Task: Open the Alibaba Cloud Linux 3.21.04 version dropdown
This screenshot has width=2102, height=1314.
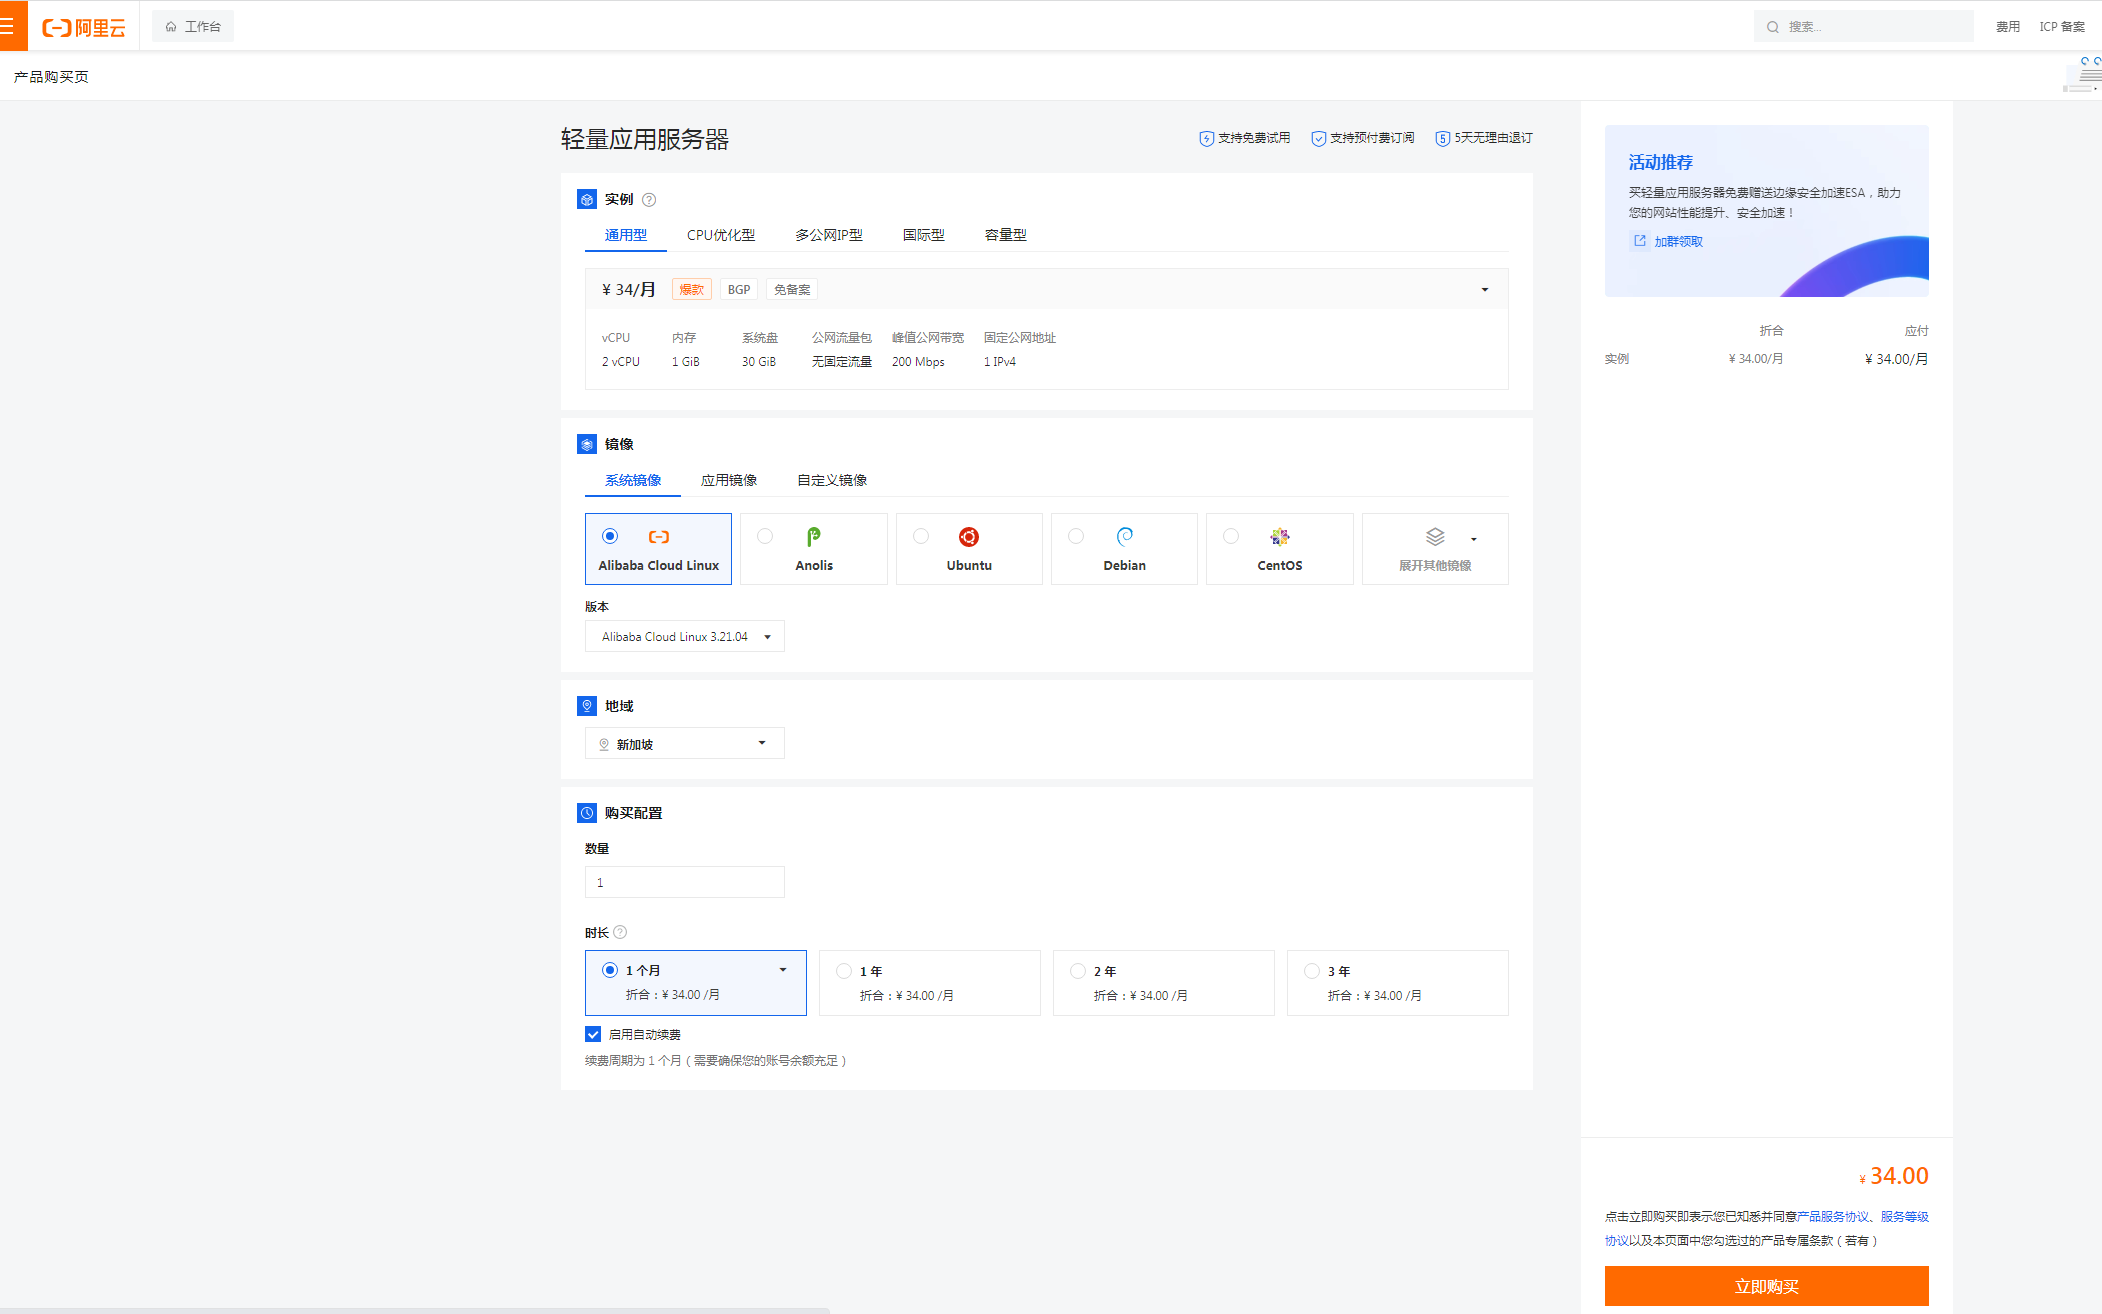Action: (x=684, y=636)
